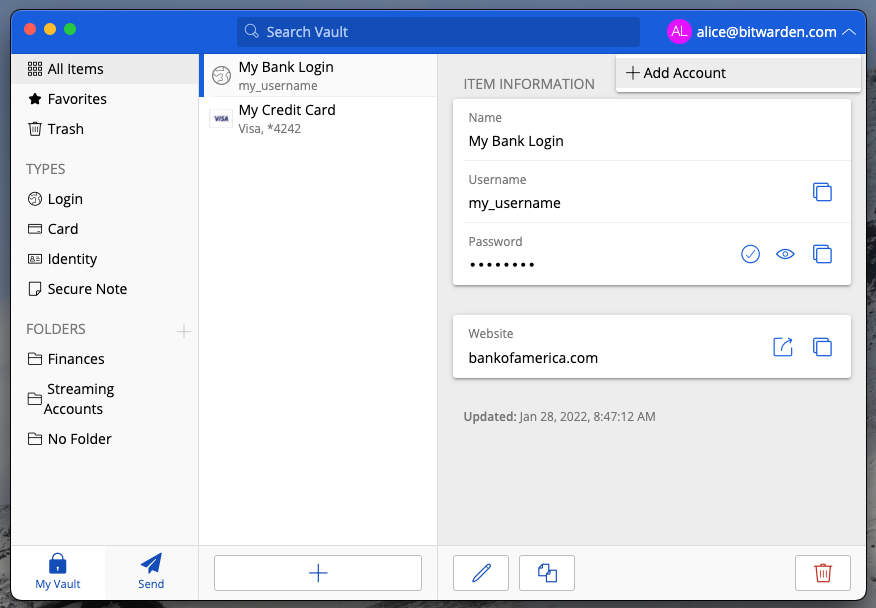Delete item with red trash icon

tap(823, 573)
